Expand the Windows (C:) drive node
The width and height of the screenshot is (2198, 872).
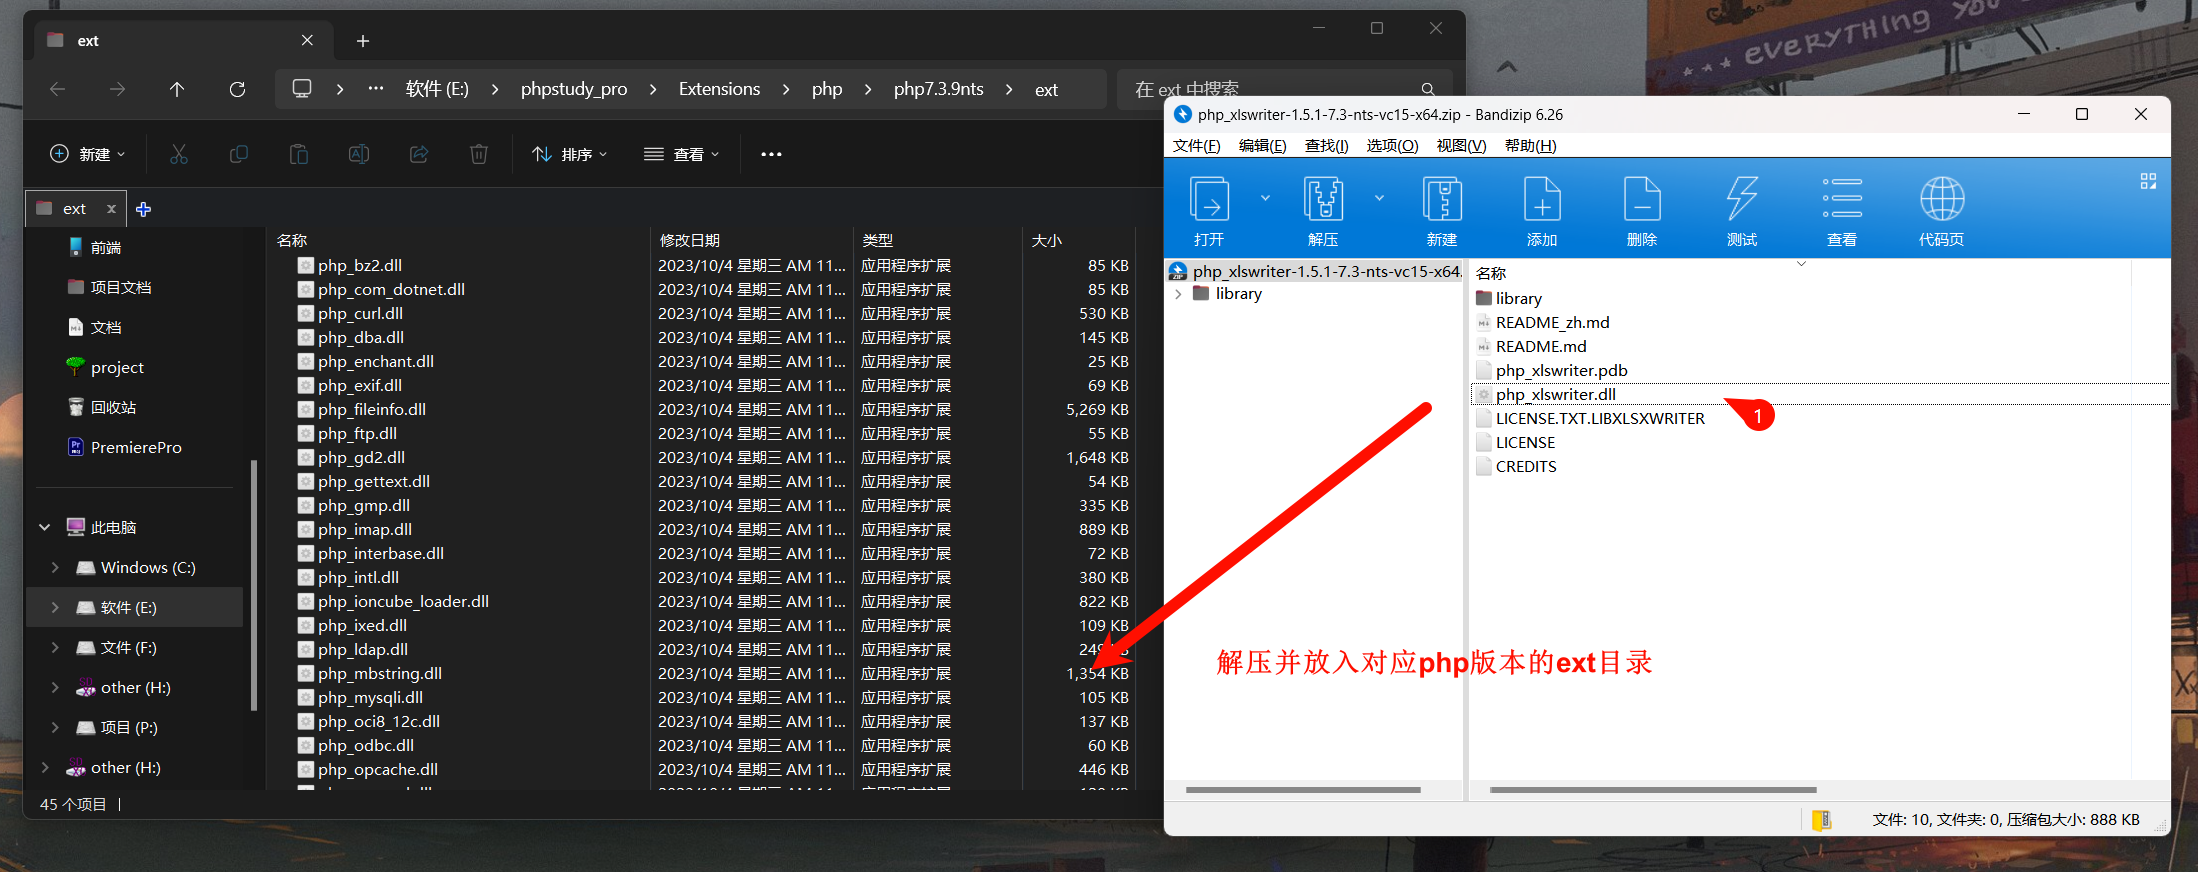point(55,568)
